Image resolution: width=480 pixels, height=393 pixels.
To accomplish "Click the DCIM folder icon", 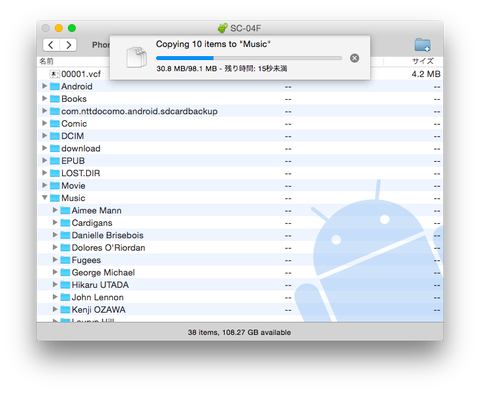I will [55, 136].
